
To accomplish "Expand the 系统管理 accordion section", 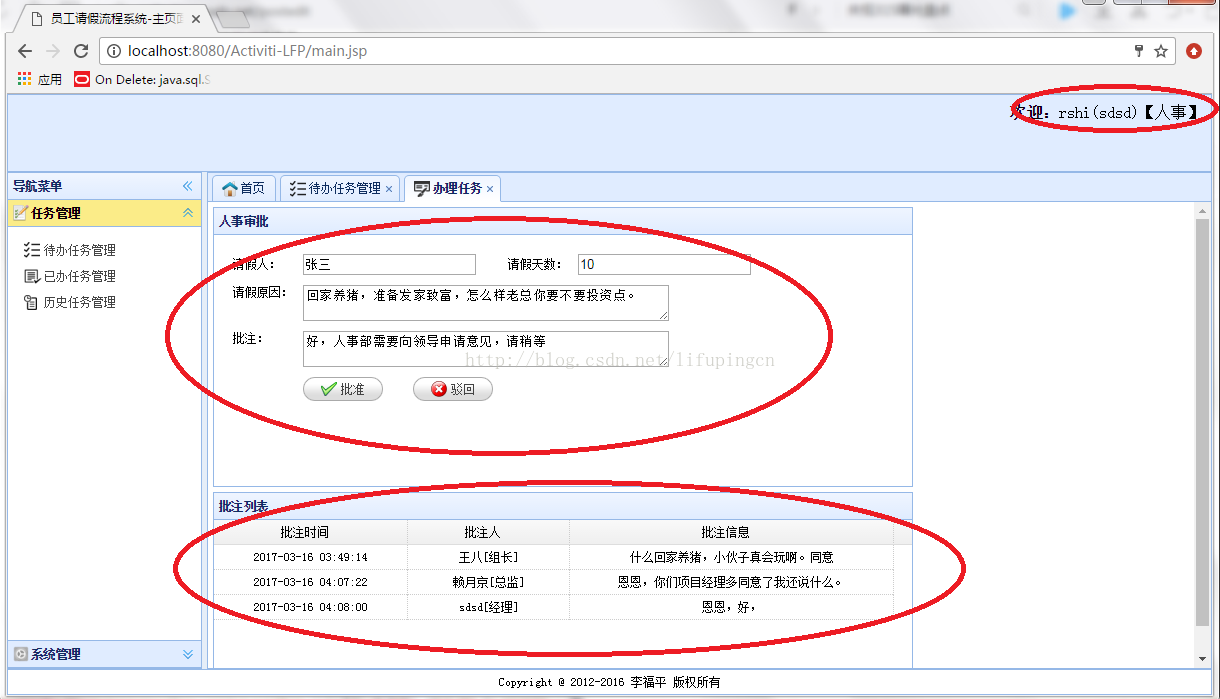I will point(187,654).
